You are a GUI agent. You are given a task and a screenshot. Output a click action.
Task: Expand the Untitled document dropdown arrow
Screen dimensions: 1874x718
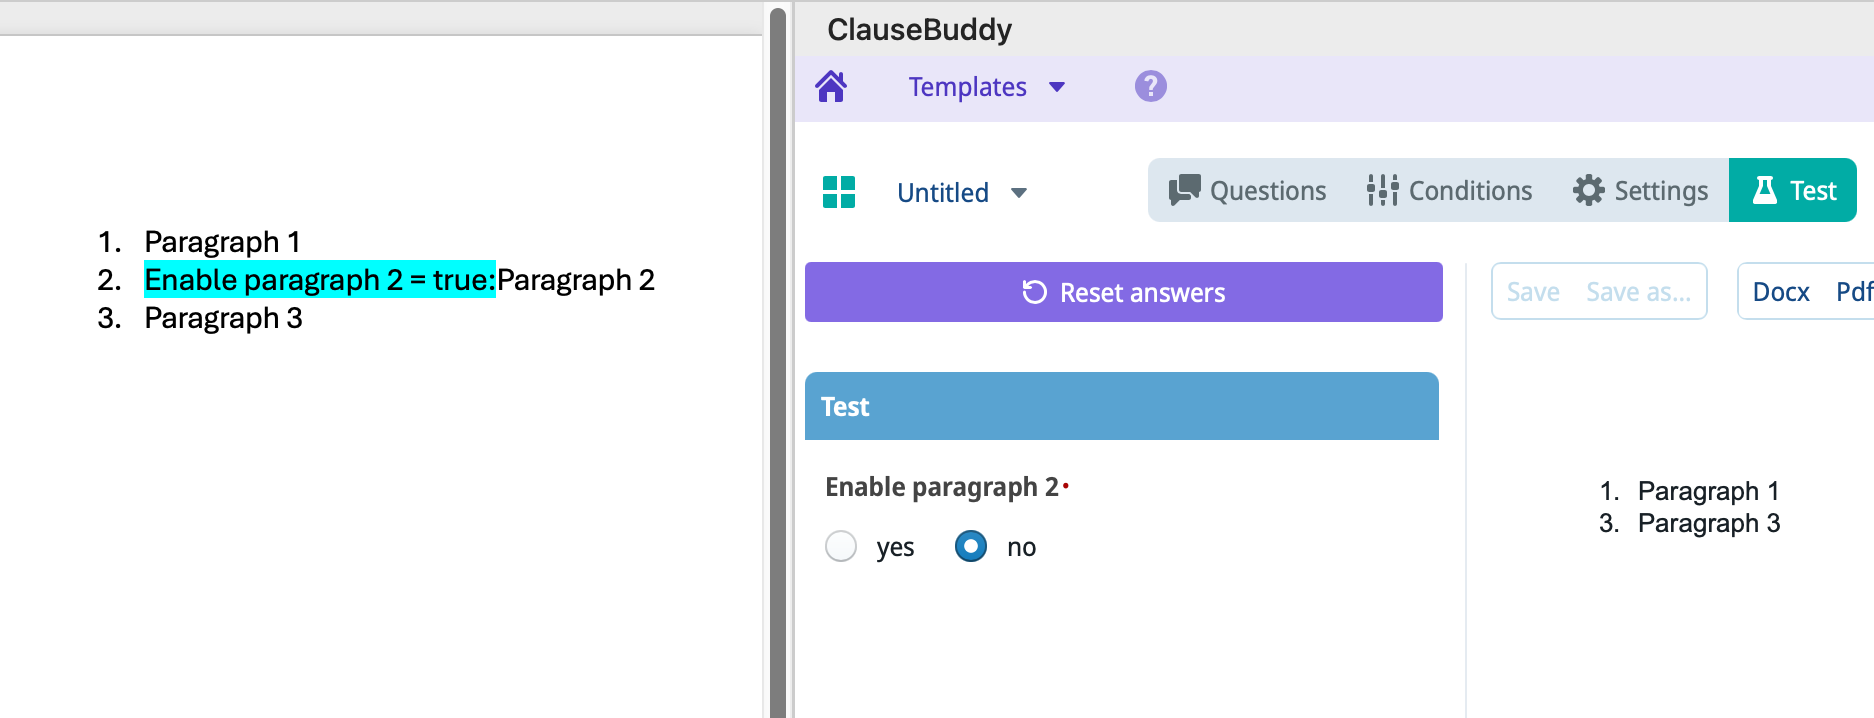(x=1019, y=193)
